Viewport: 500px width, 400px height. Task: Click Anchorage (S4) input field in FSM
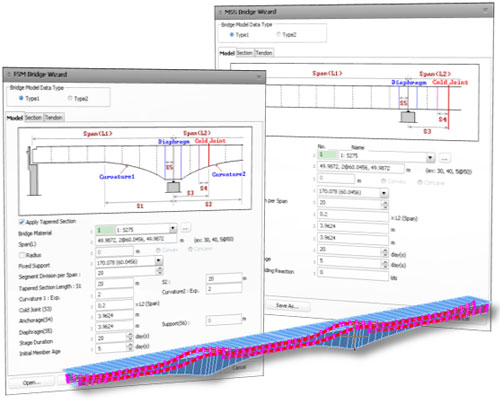(115, 315)
